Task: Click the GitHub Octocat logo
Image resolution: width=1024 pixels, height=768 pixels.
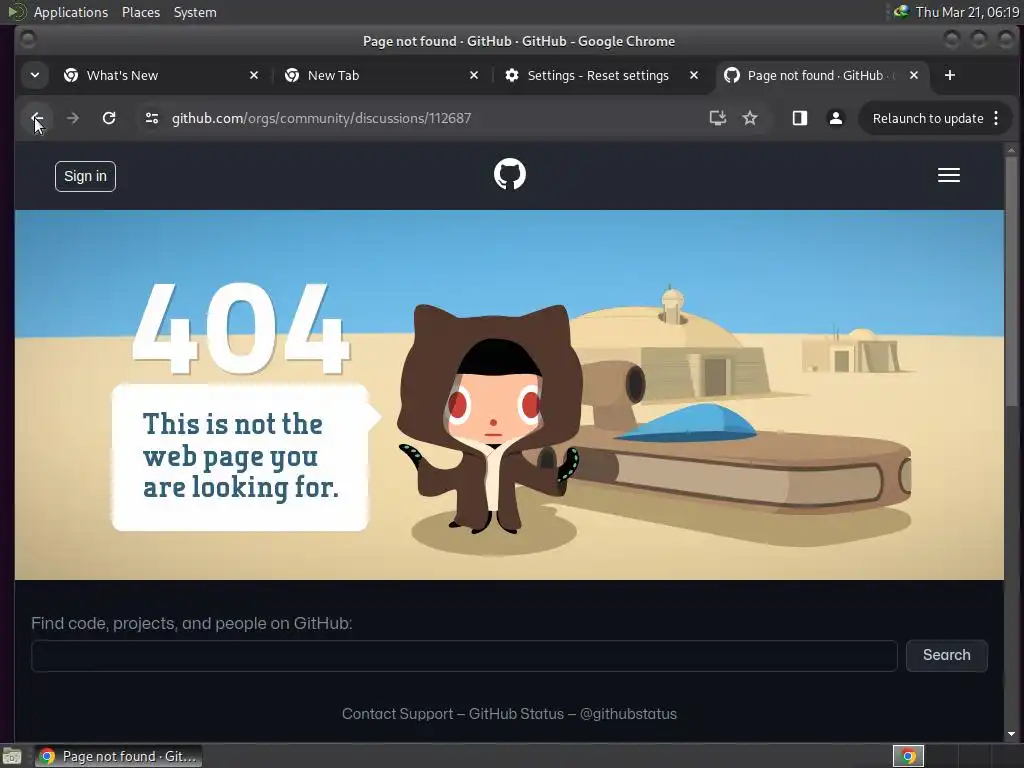Action: pos(509,174)
